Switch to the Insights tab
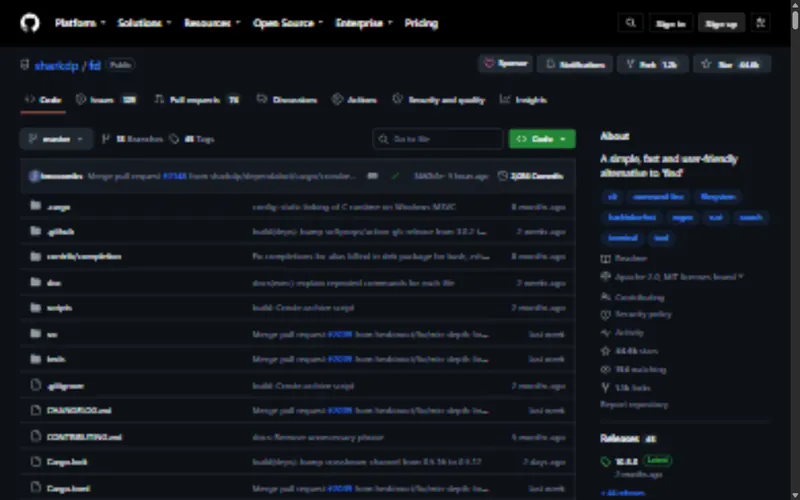This screenshot has height=500, width=800. (523, 100)
